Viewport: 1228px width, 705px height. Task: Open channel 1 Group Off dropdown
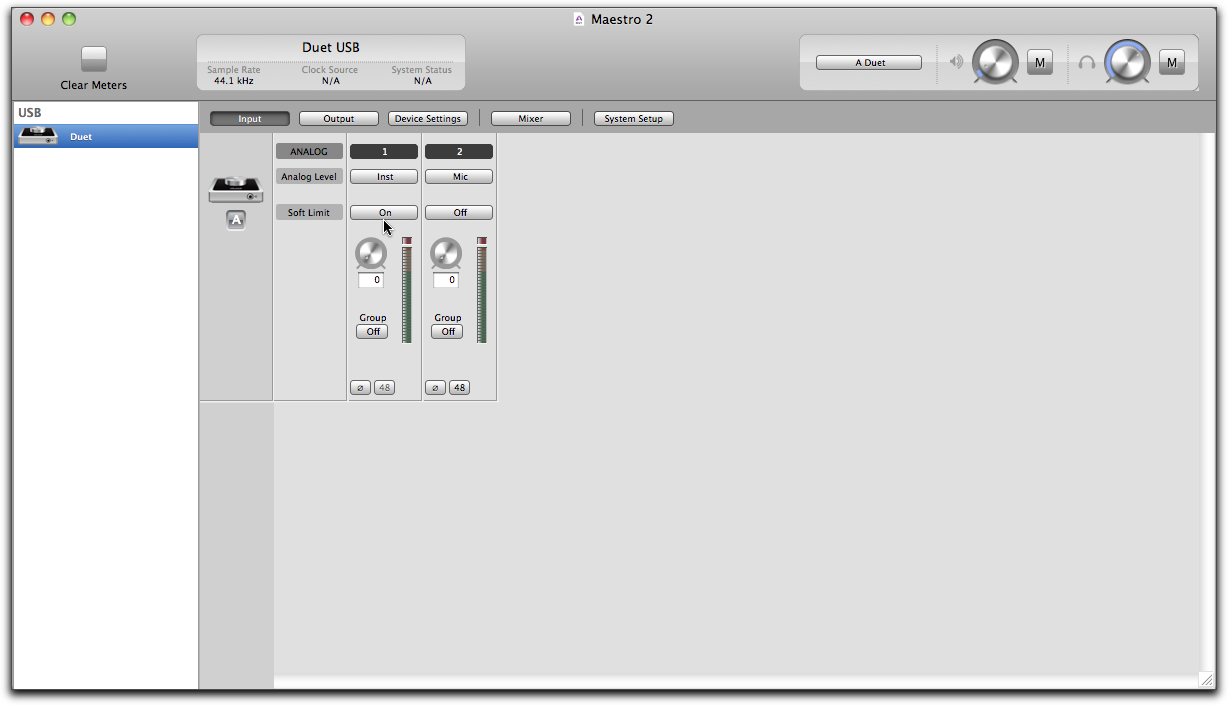(372, 332)
